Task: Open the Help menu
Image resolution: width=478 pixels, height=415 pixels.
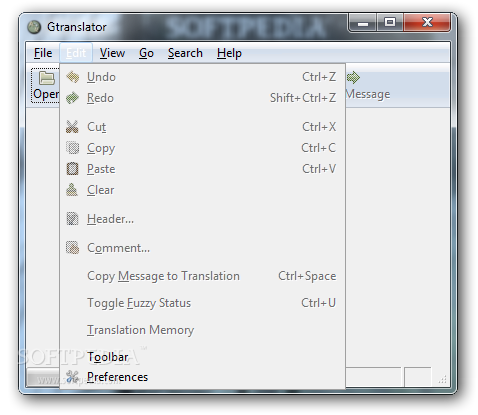Action: (229, 53)
